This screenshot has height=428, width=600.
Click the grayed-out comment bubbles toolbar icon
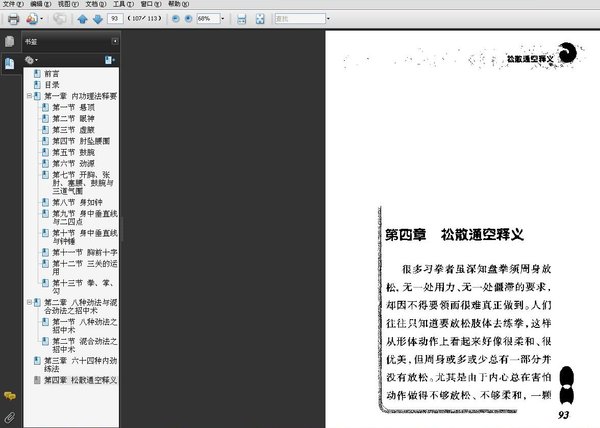coord(59,19)
